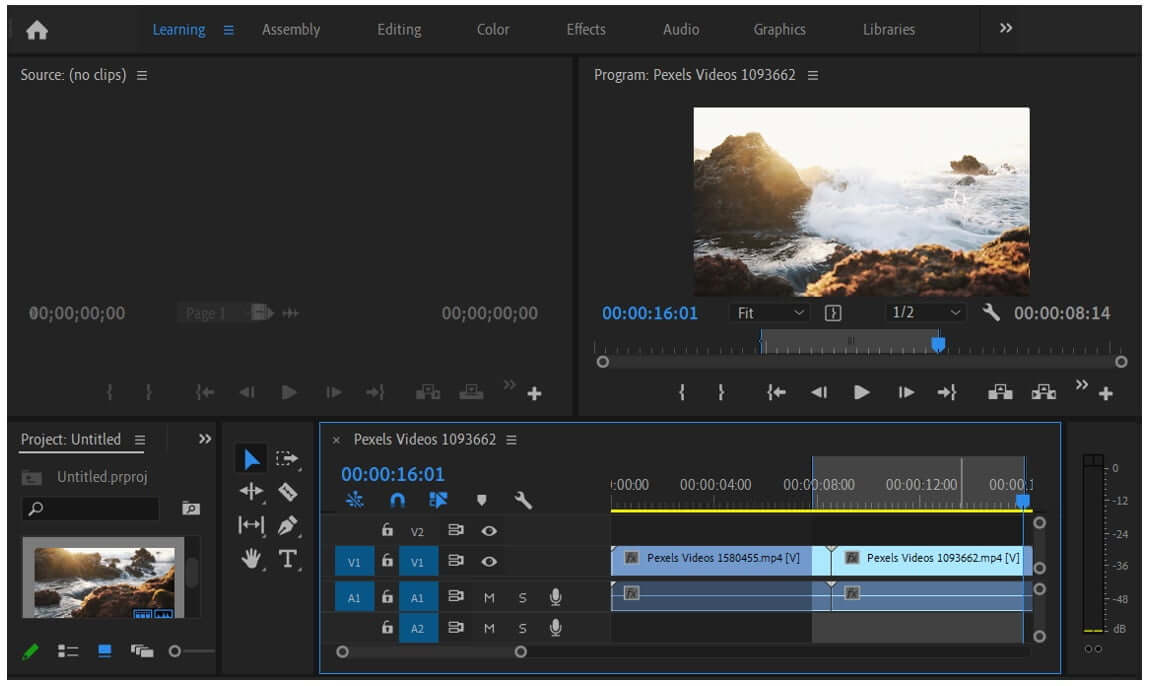Show more workspaces overflow chevron
Screen dimensions: 1149x686
(x=1006, y=28)
